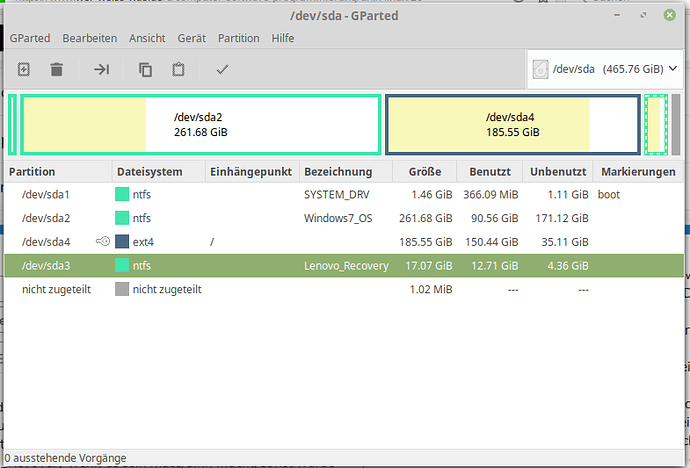Click the mount point / of sda4
Screen dimensions: 690x468
tap(212, 242)
